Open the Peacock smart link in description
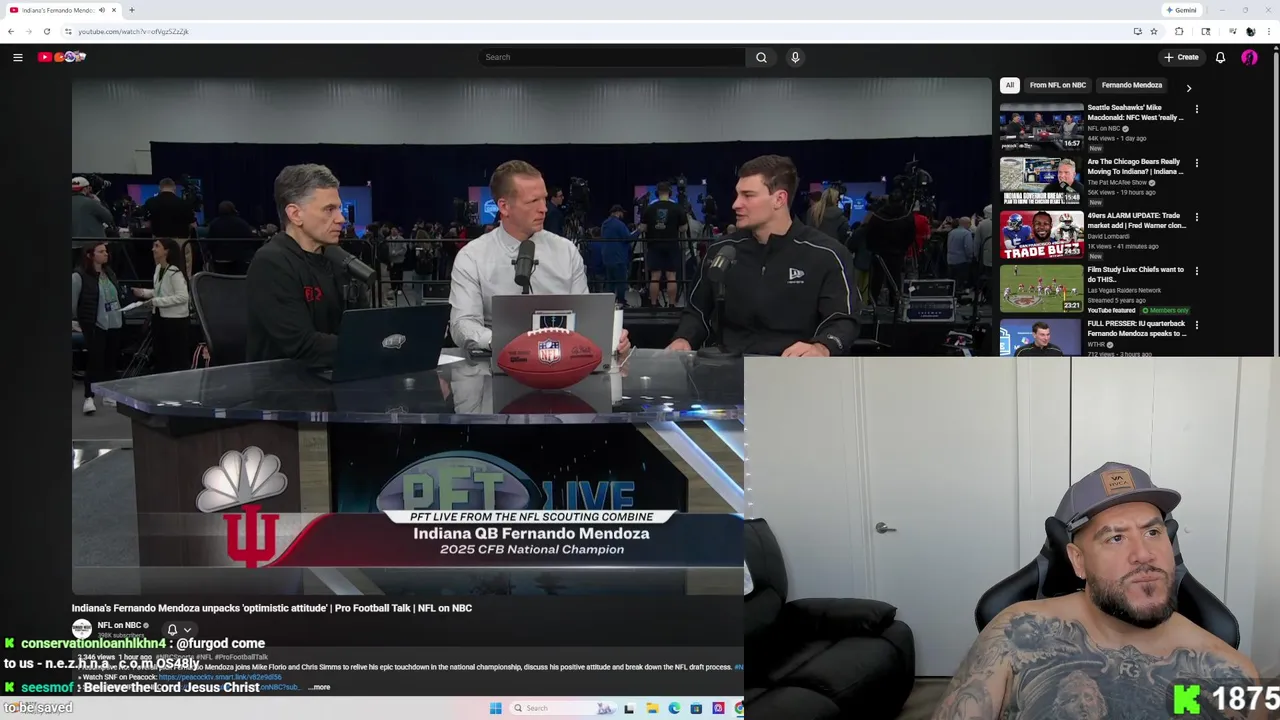 click(x=220, y=677)
